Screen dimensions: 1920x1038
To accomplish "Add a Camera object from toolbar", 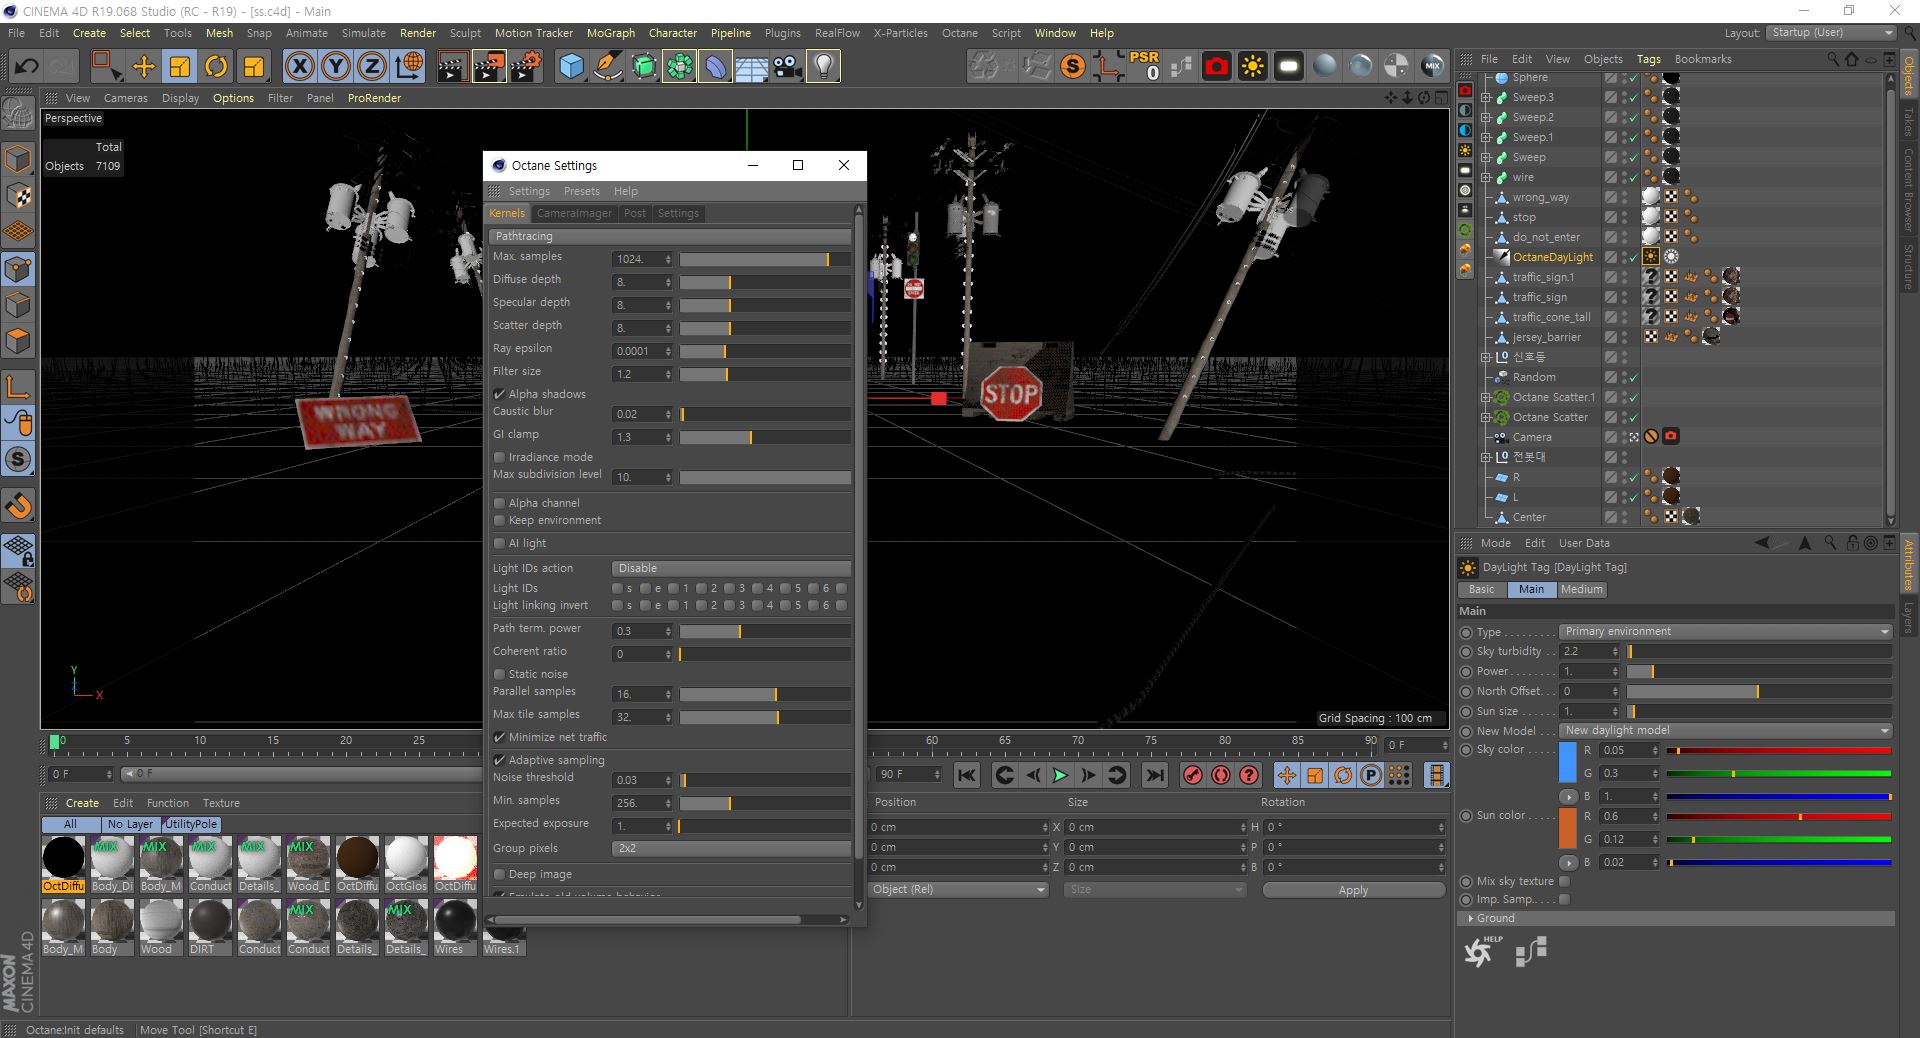I will 787,67.
